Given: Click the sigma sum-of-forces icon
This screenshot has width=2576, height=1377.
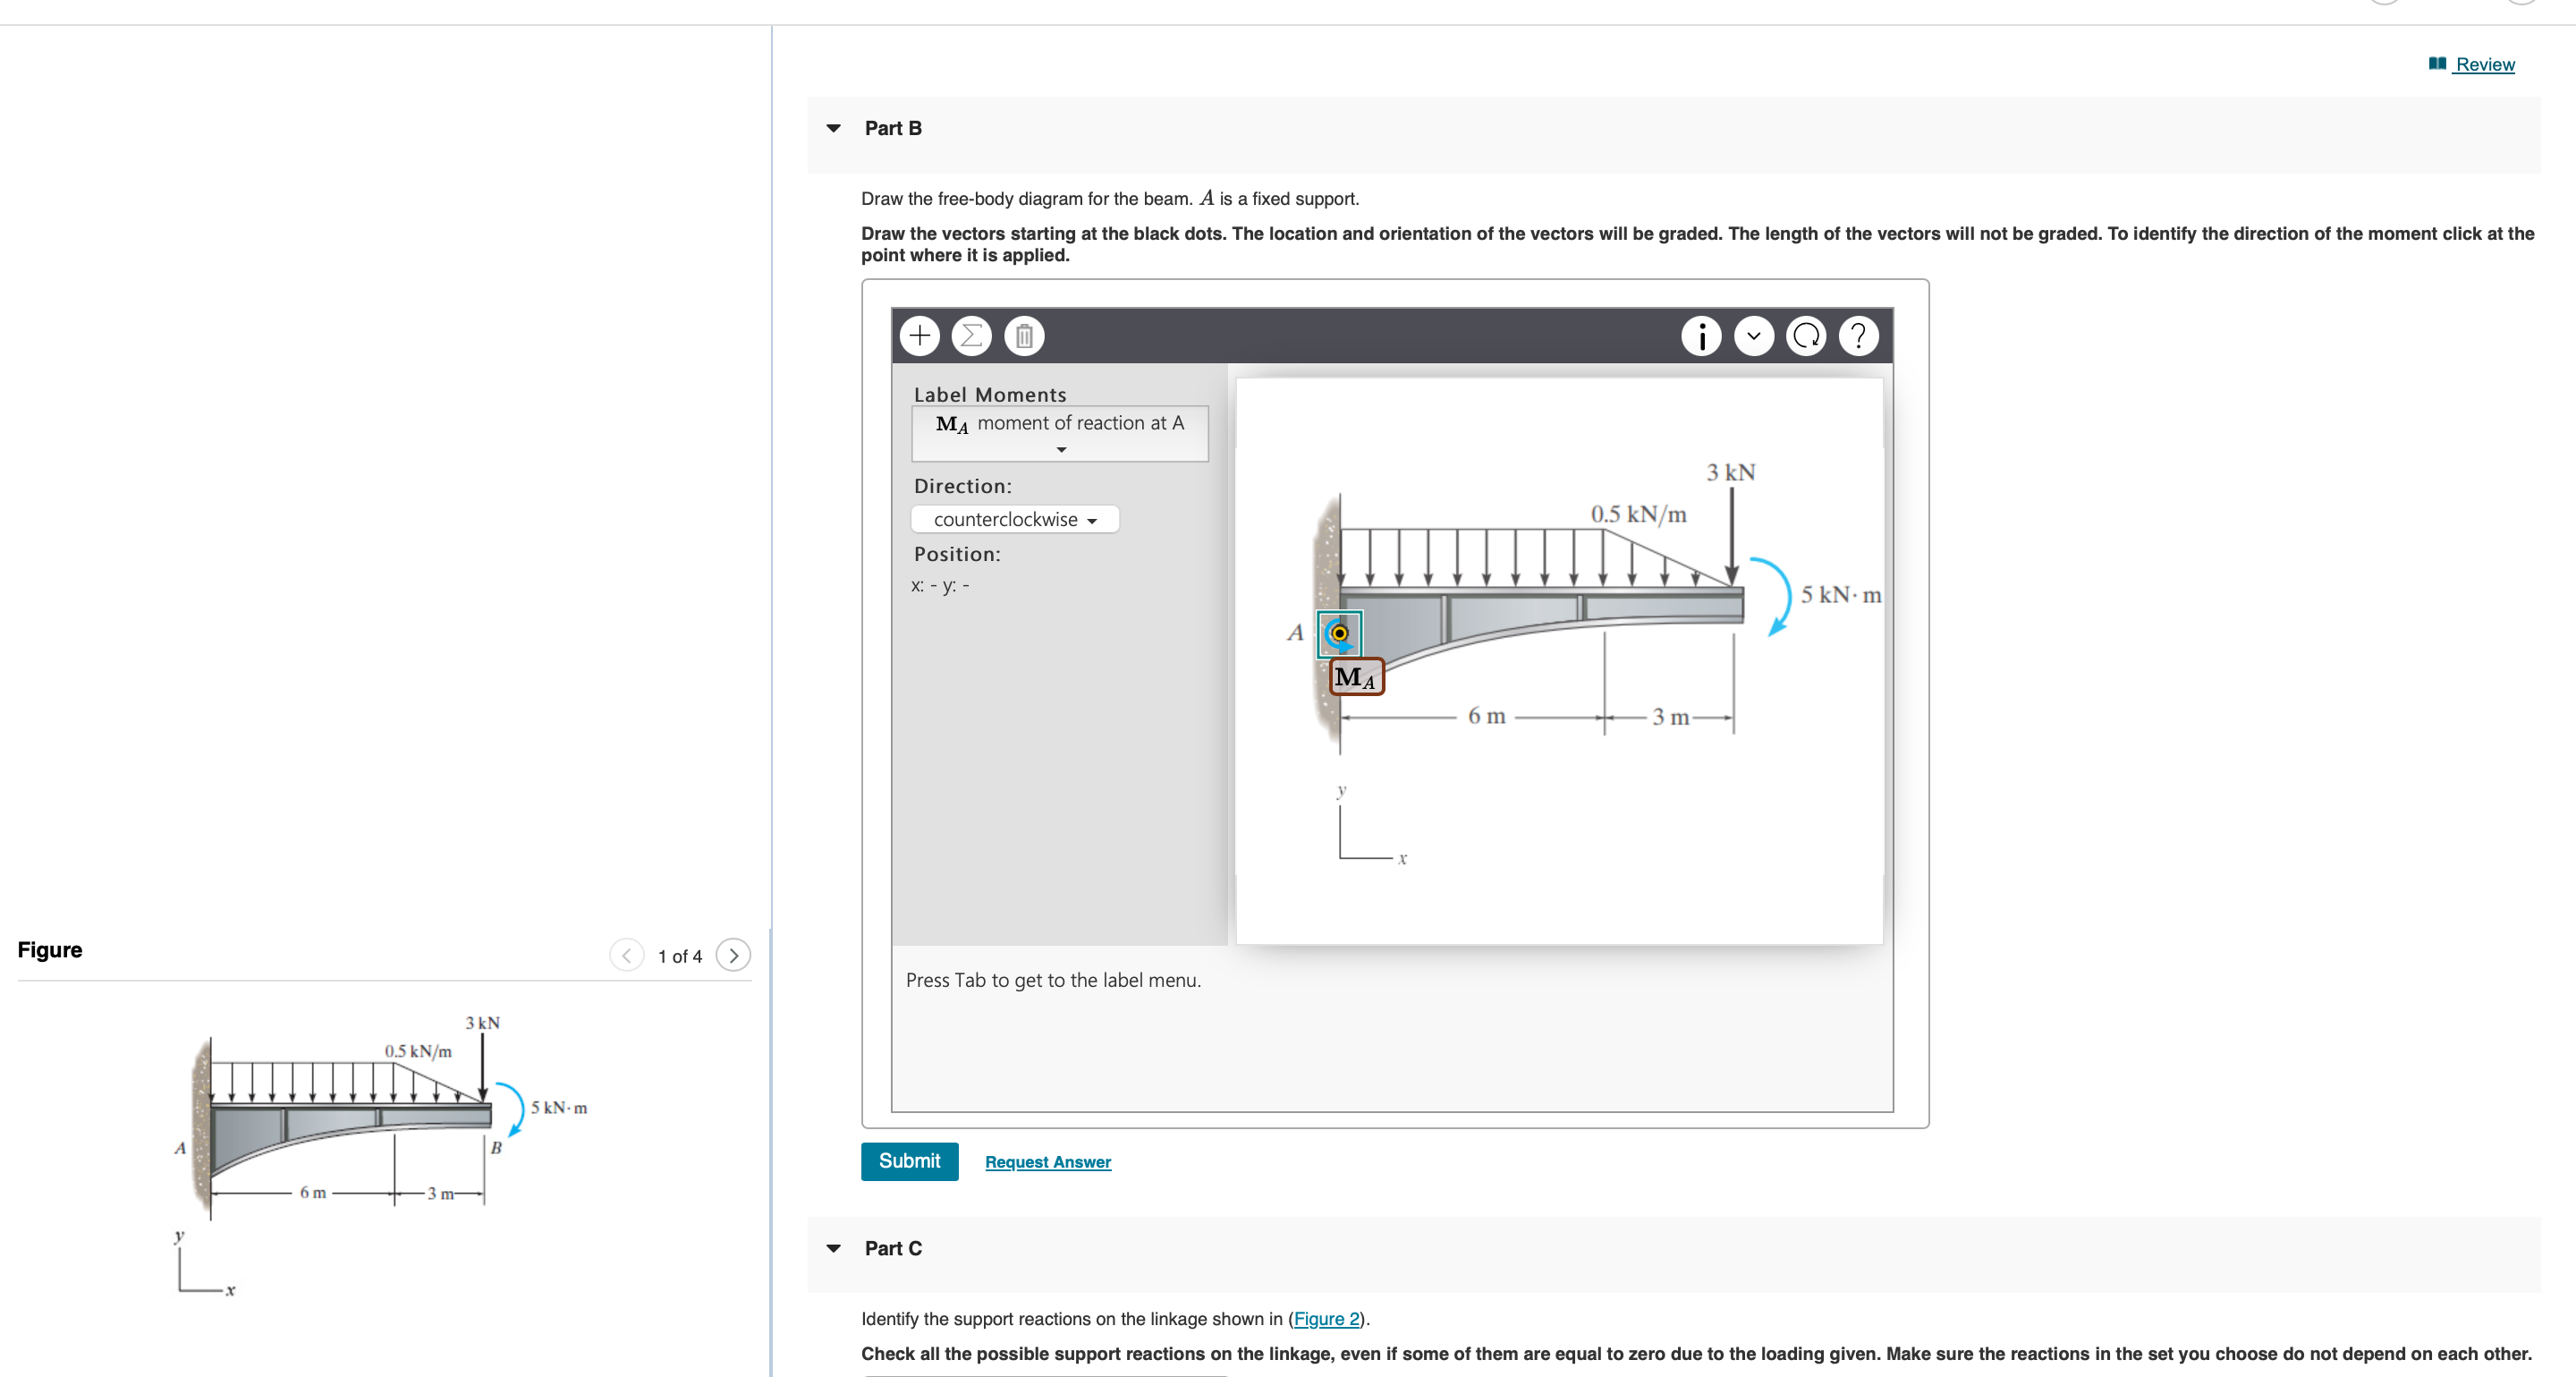Looking at the screenshot, I should tap(971, 336).
